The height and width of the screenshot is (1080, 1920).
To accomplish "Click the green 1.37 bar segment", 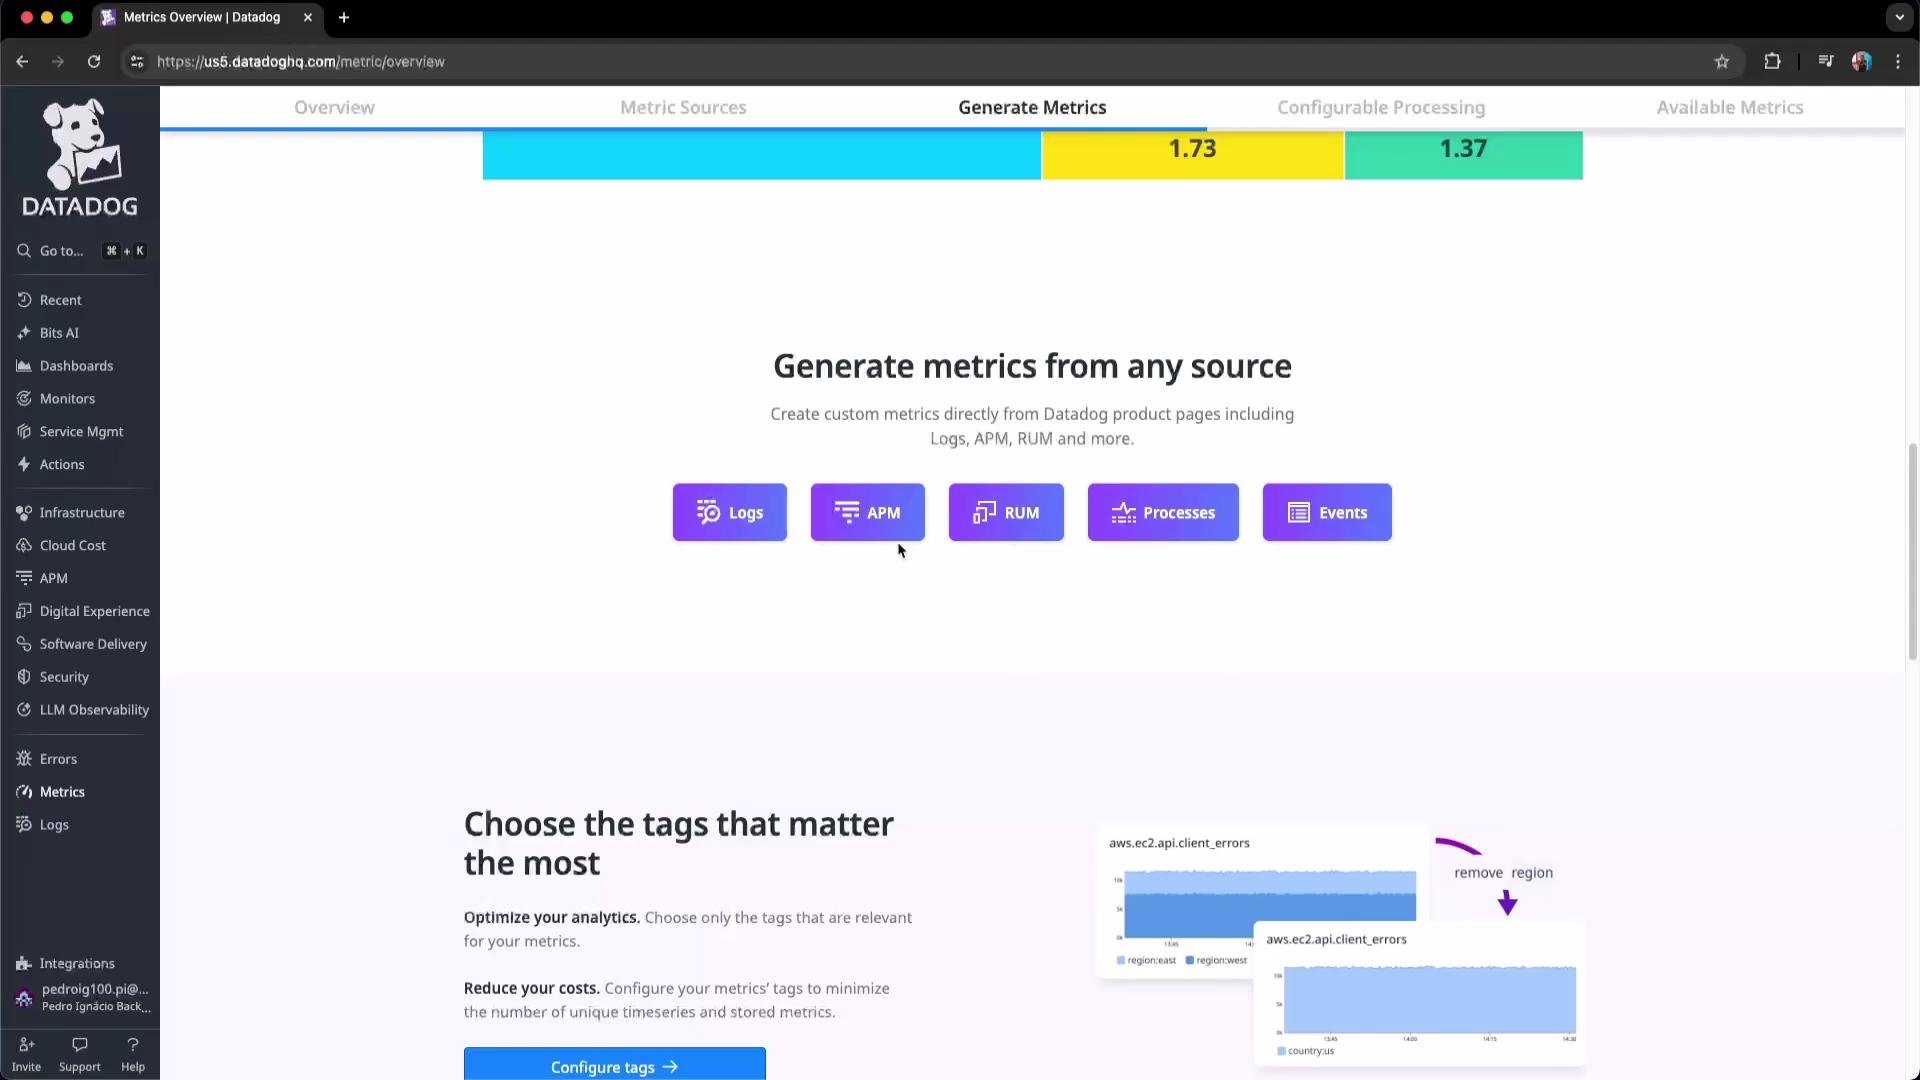I will pyautogui.click(x=1464, y=155).
